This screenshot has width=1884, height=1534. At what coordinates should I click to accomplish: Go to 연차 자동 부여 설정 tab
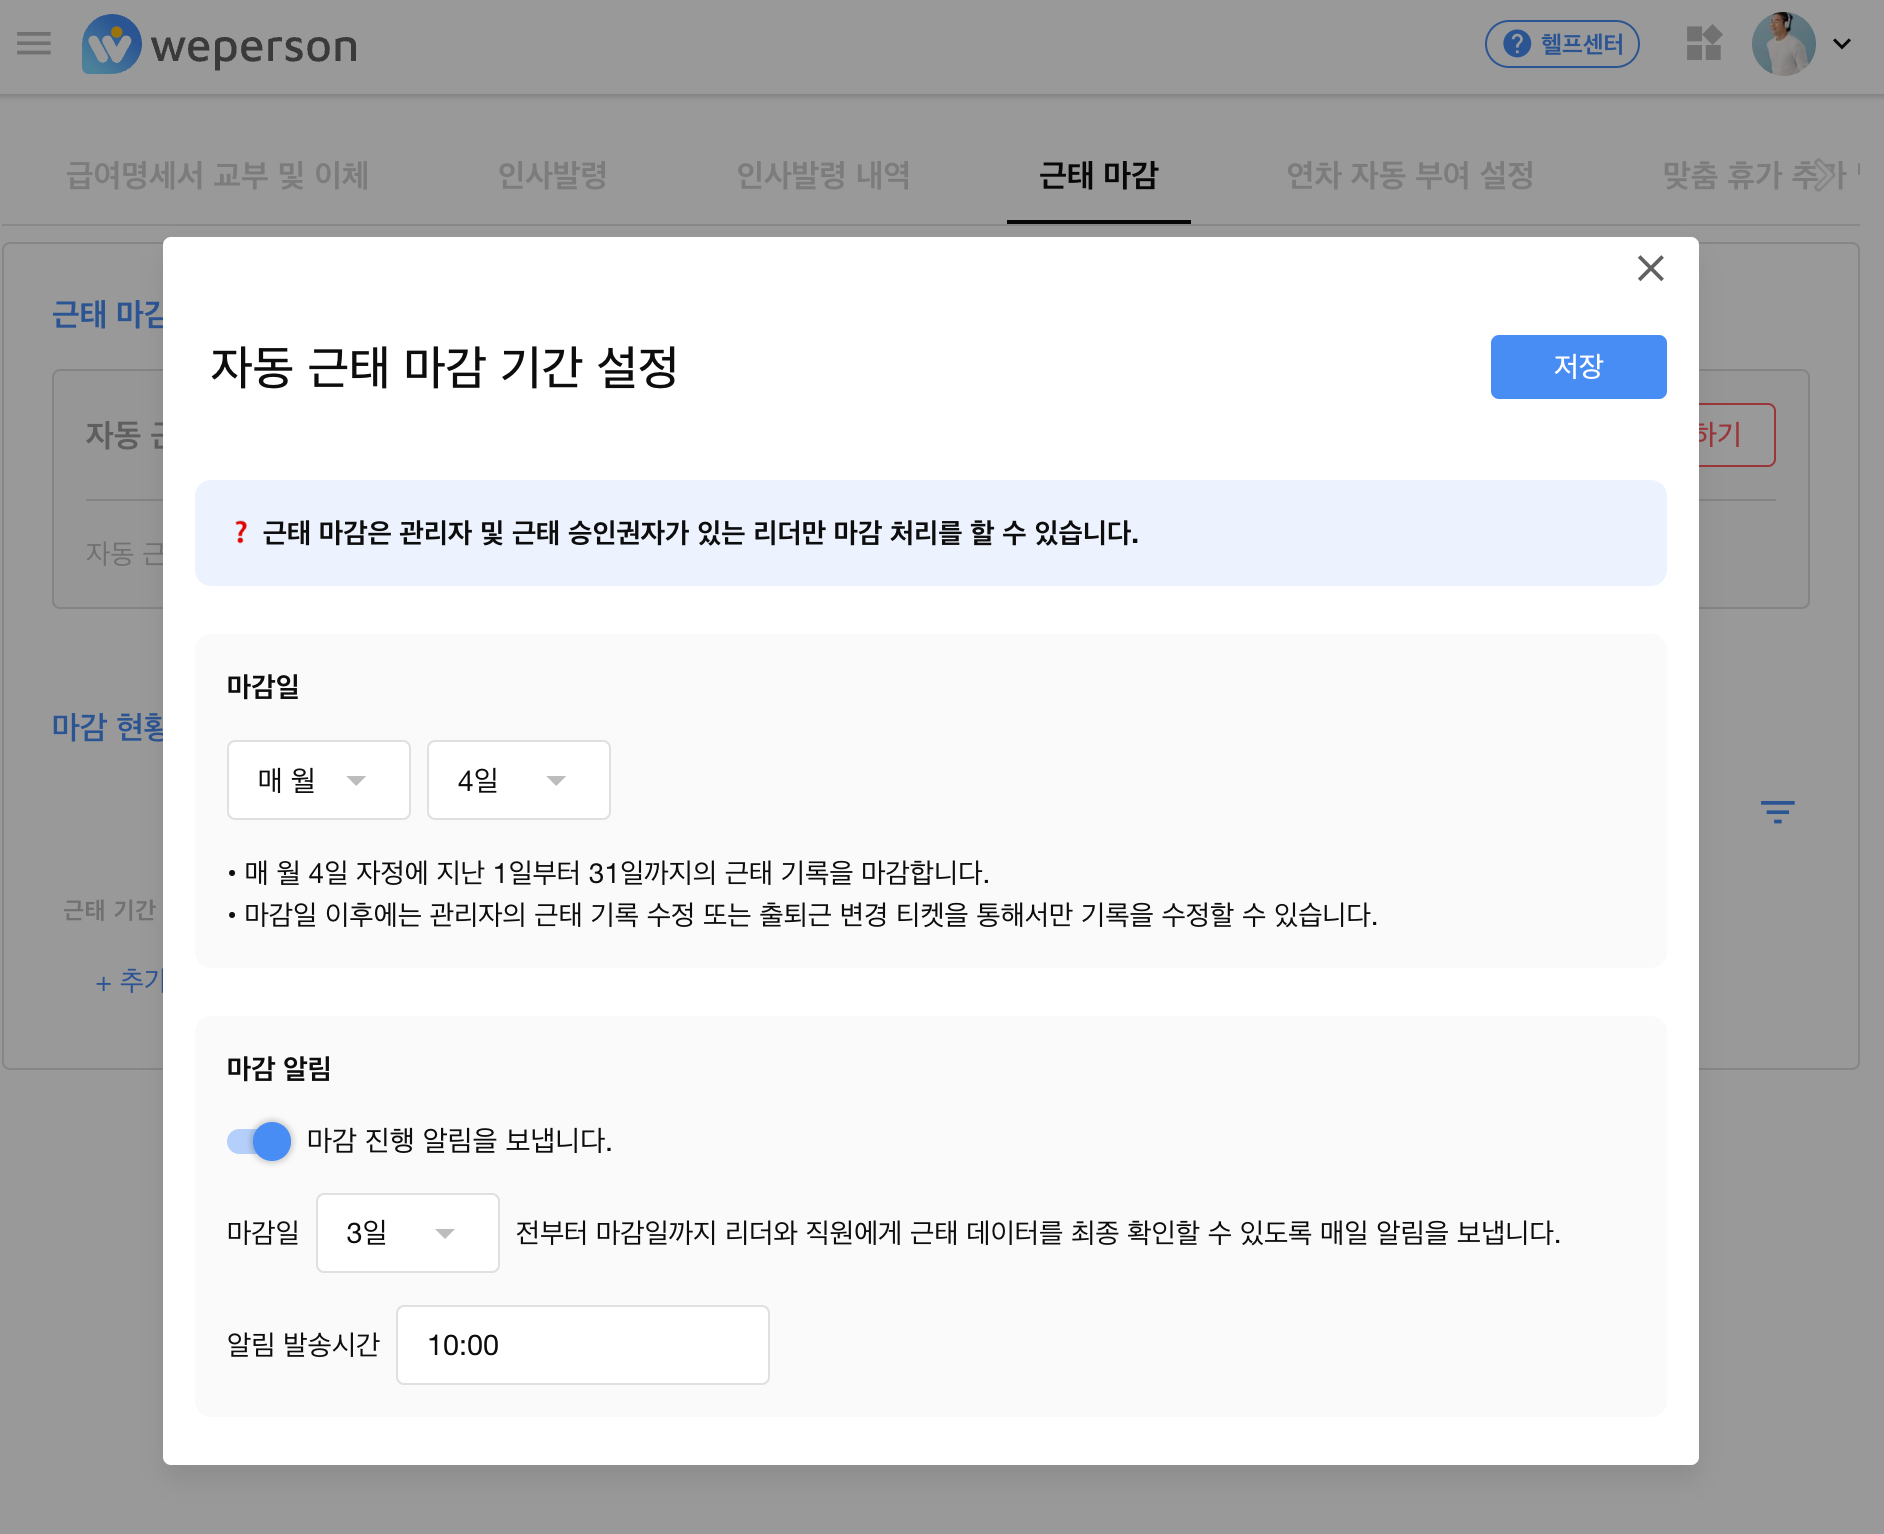coord(1410,176)
